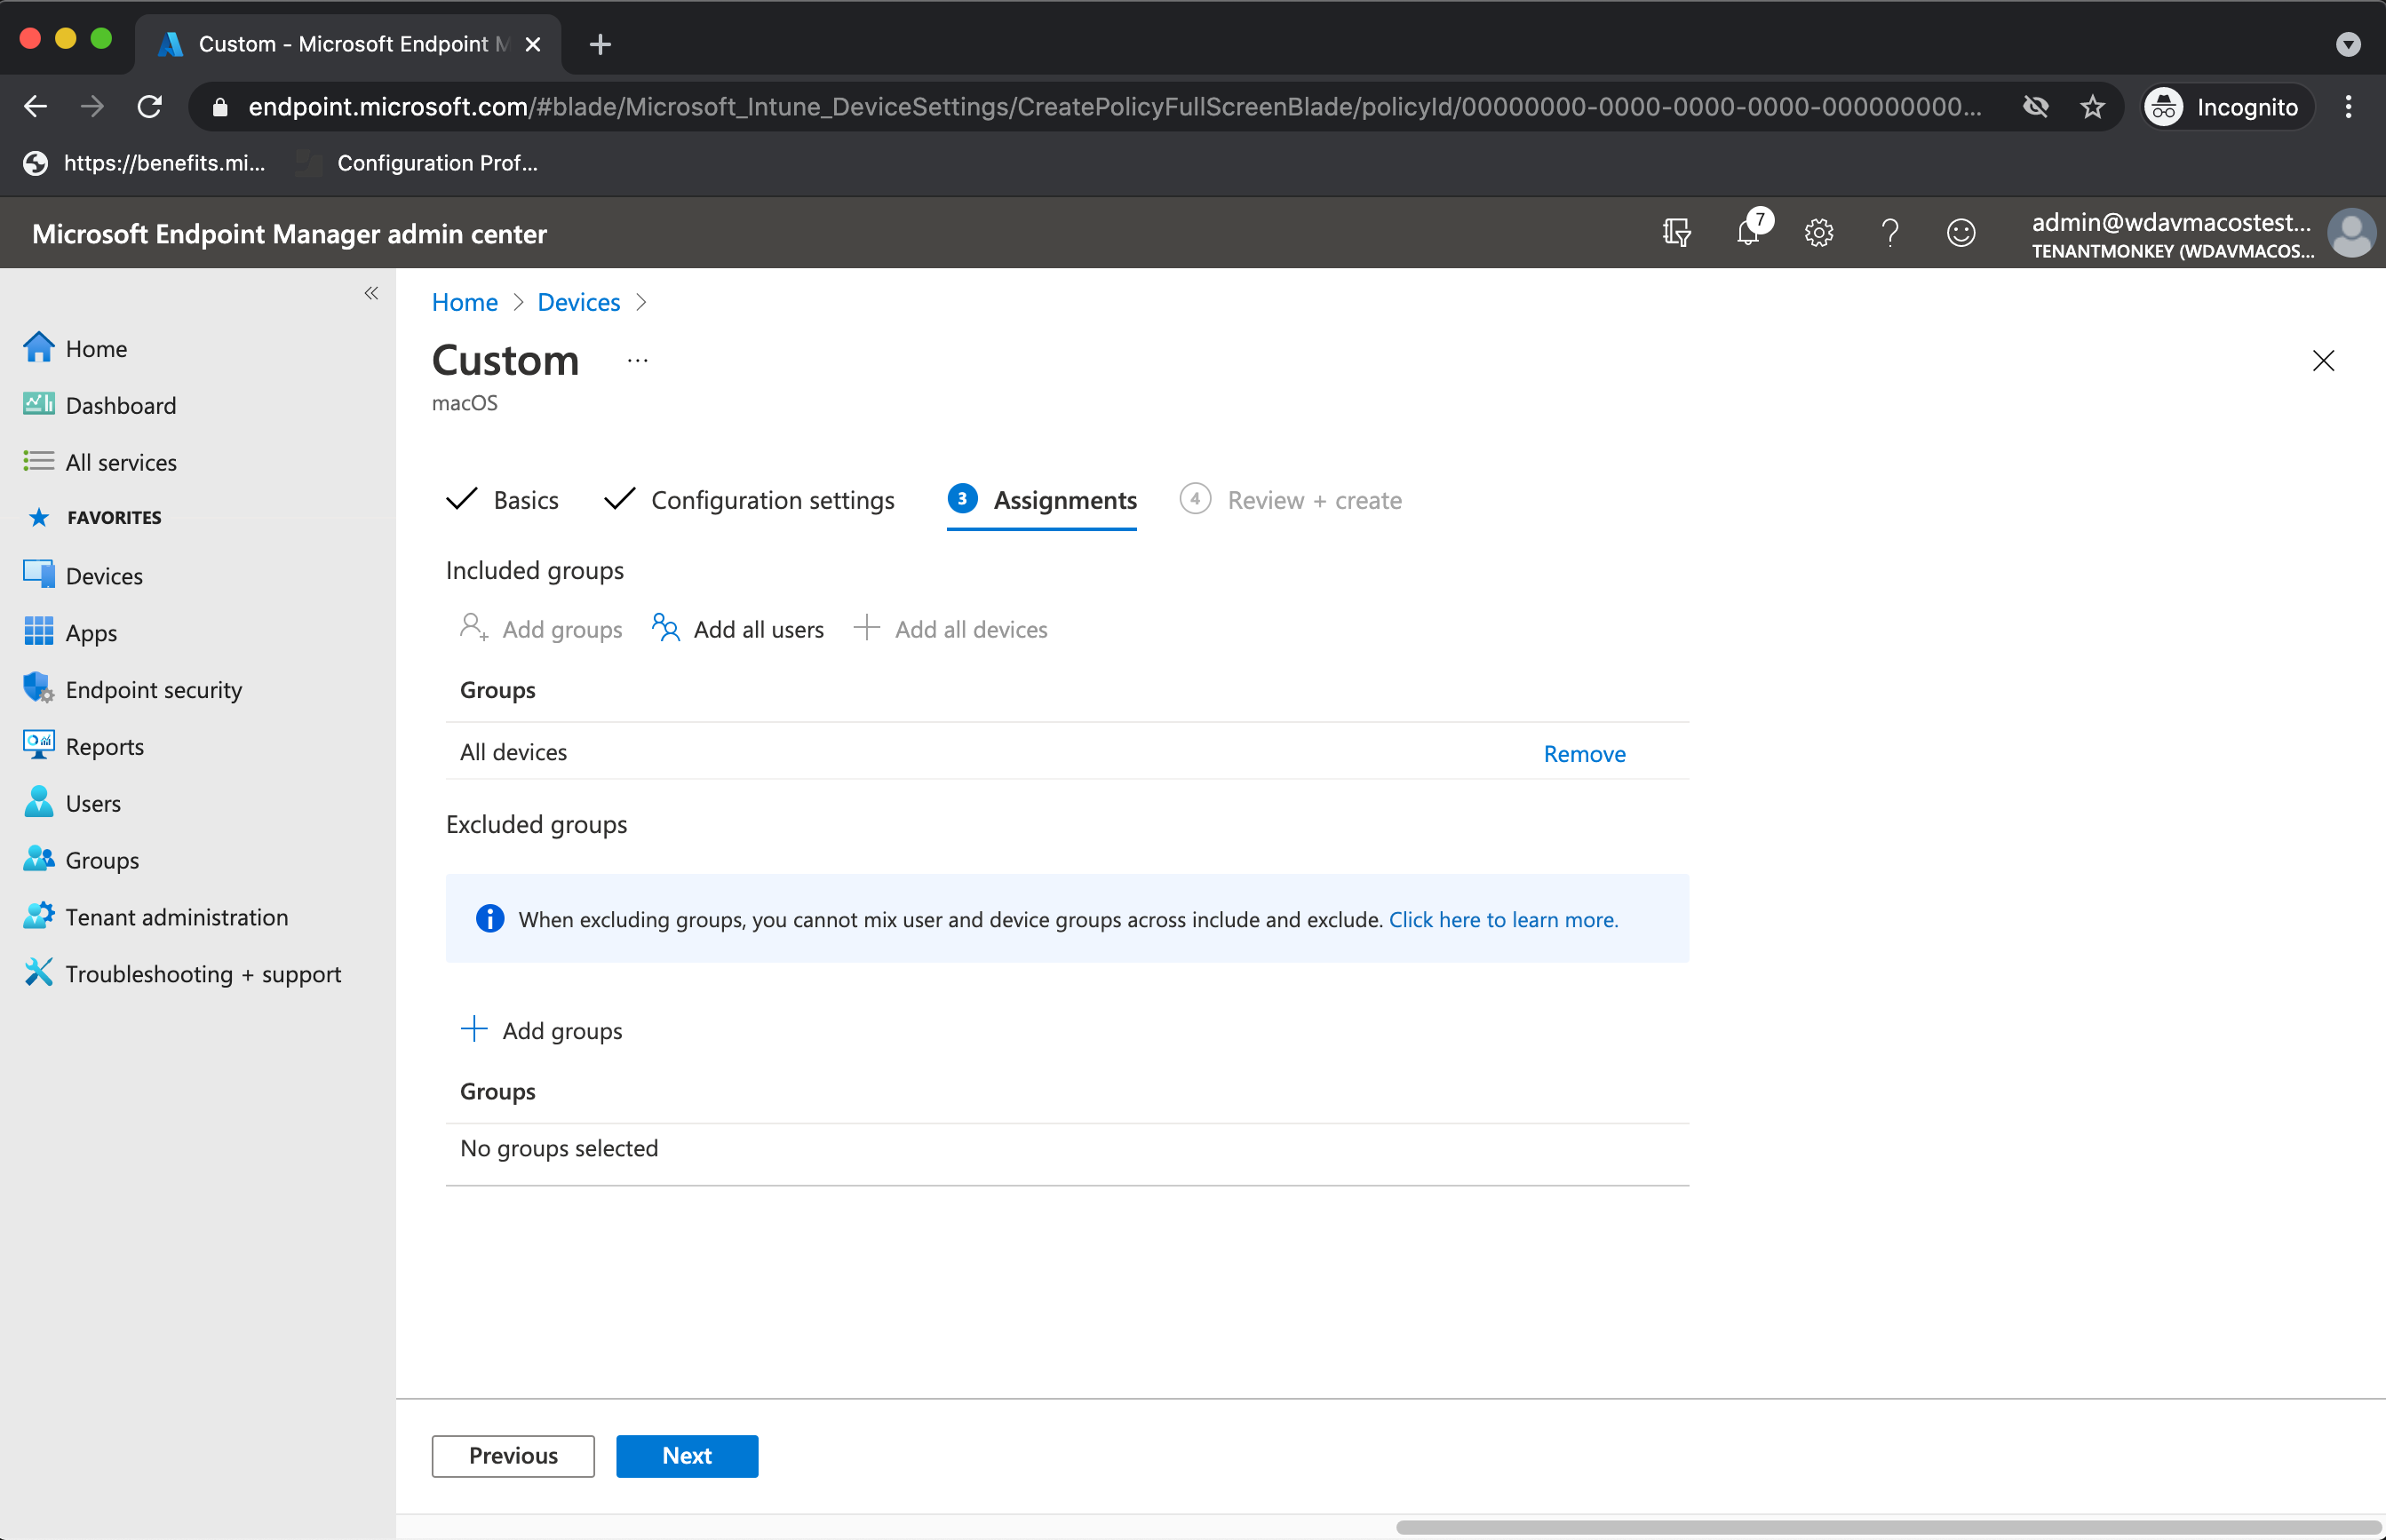Viewport: 2386px width, 1540px height.
Task: Open Devices icon in the sidebar
Action: [38, 574]
